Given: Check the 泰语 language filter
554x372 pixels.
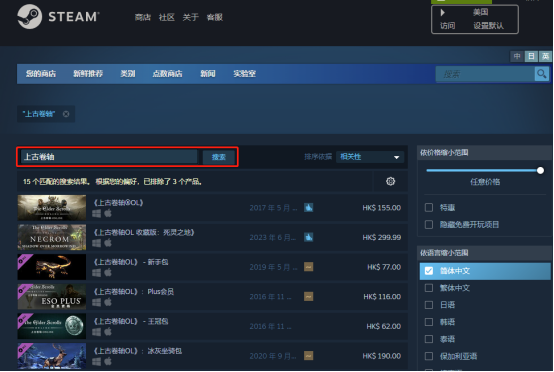Looking at the screenshot, I should 429,339.
